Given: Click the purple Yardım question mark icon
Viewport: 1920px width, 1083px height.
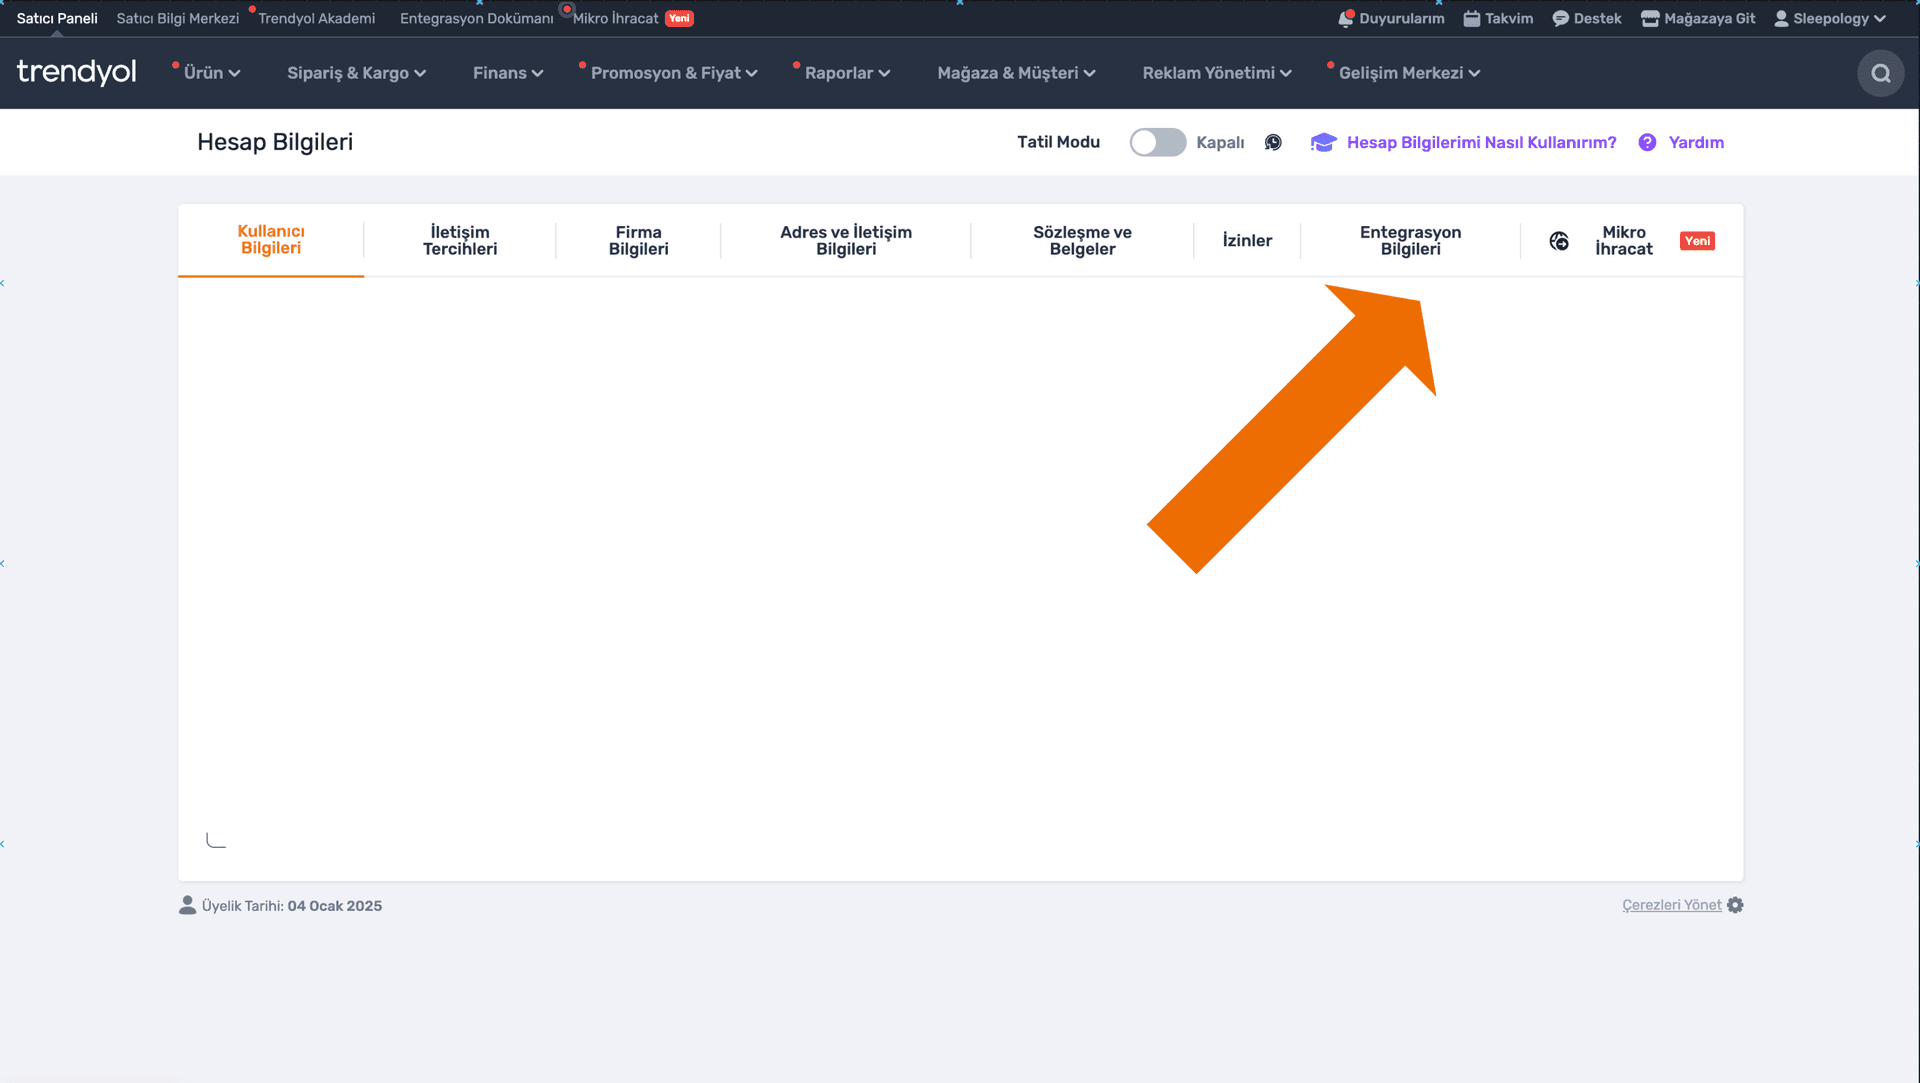Looking at the screenshot, I should [1647, 142].
